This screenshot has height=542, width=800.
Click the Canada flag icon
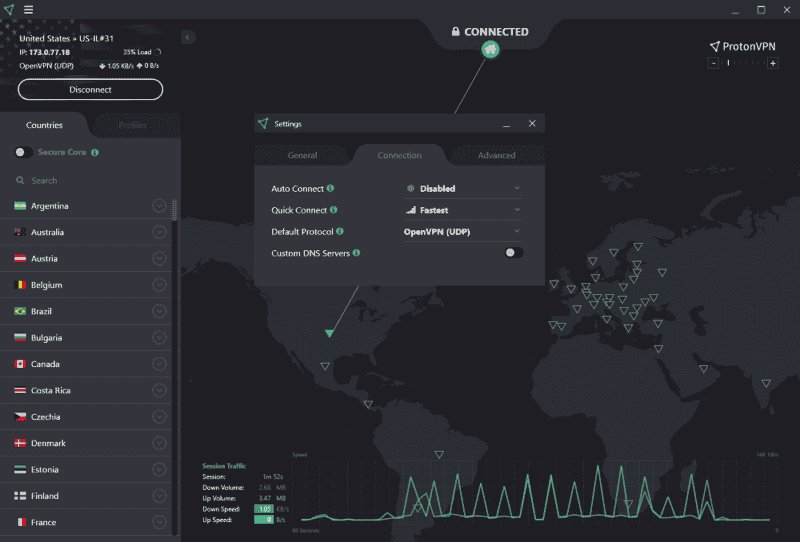[20, 364]
